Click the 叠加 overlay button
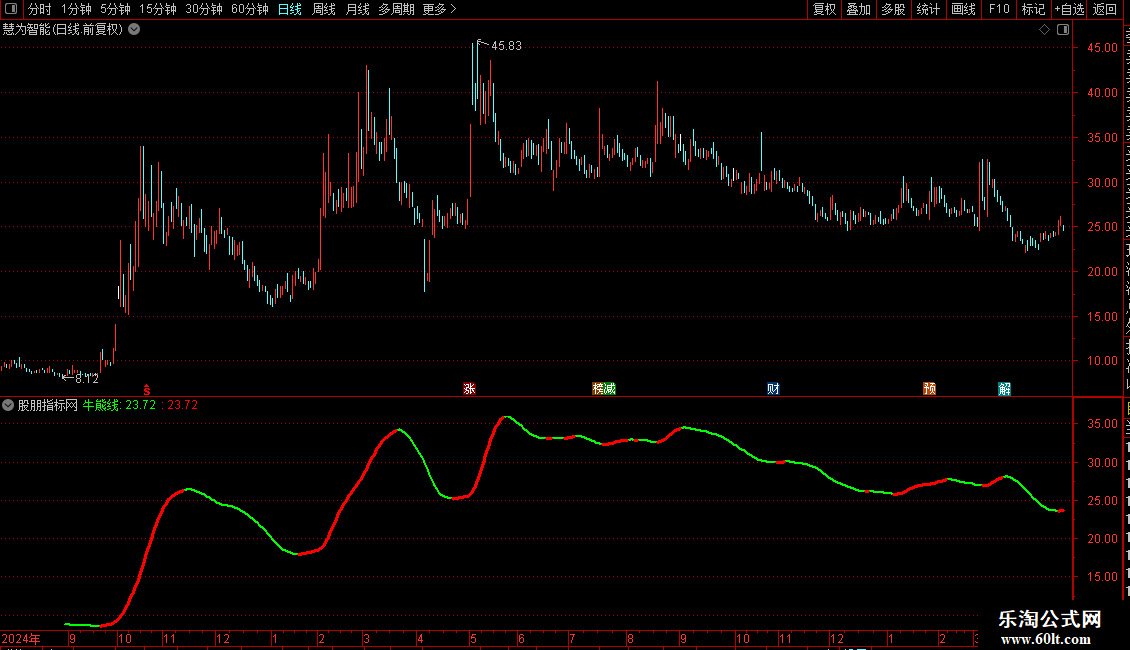 pyautogui.click(x=858, y=9)
